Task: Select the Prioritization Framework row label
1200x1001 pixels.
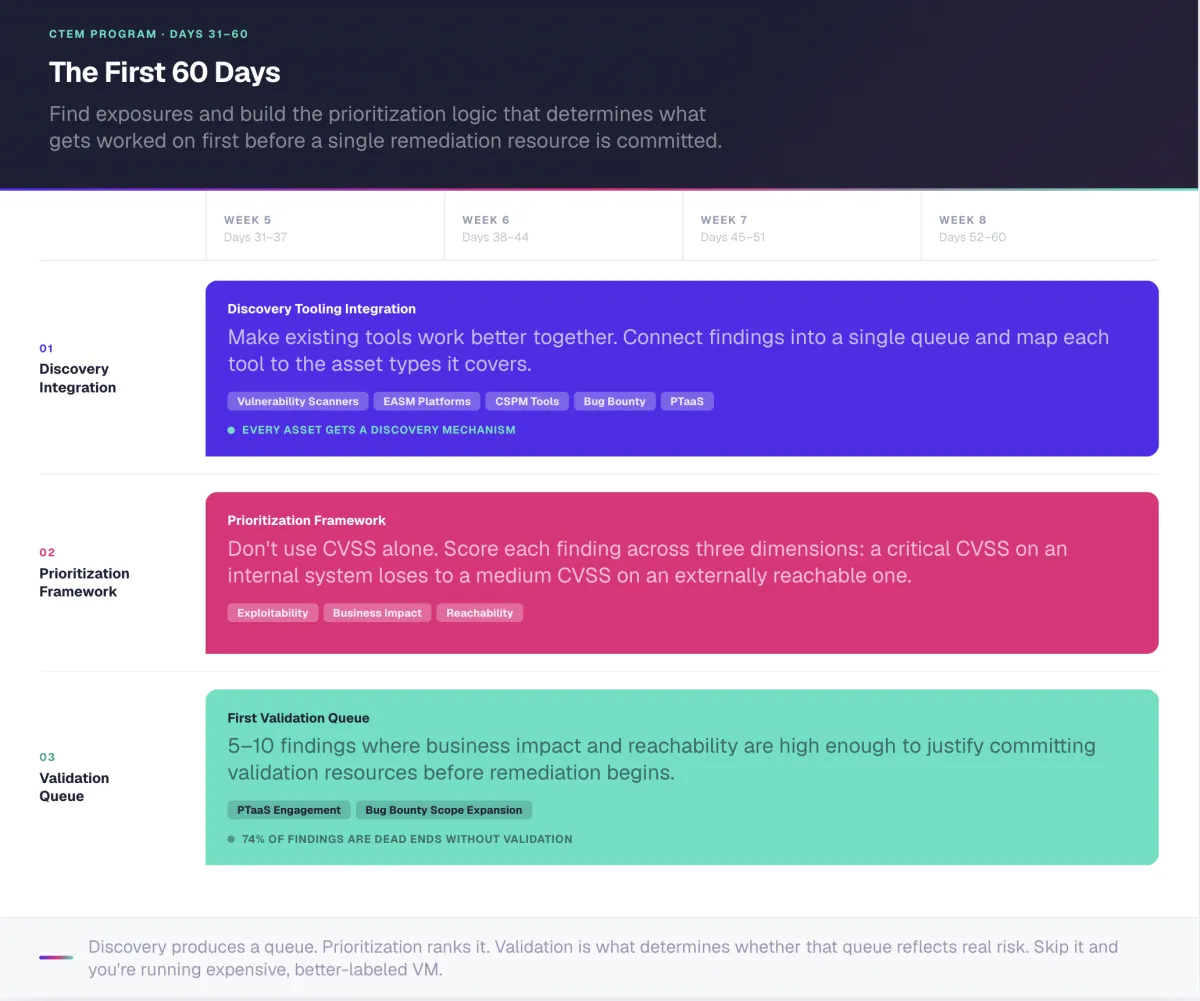Action: 84,582
